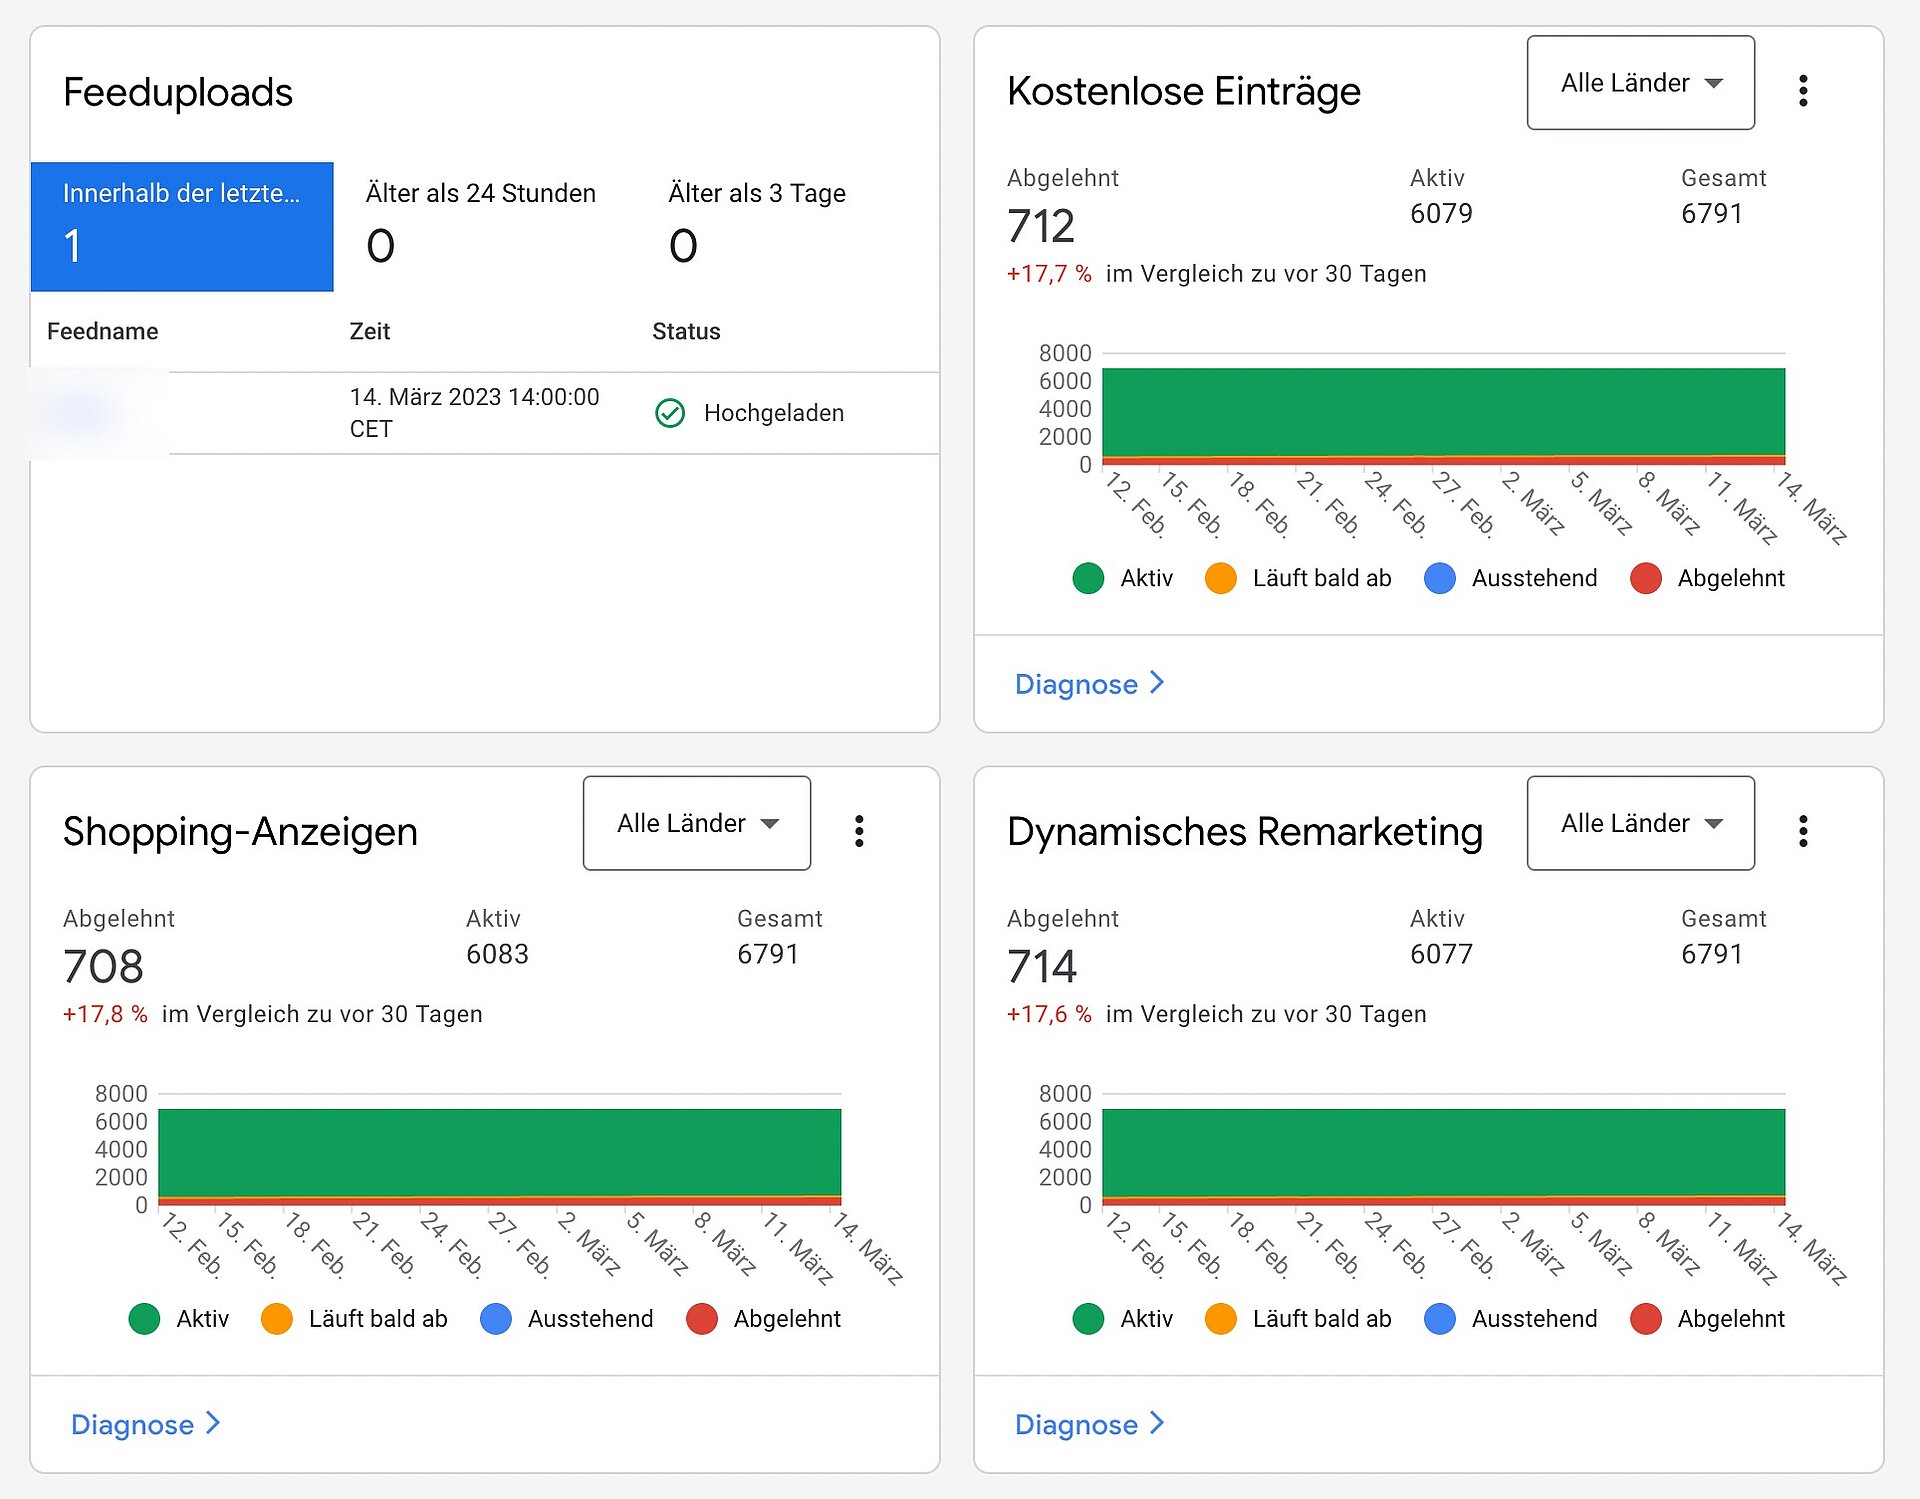This screenshot has height=1499, width=1920.
Task: Click the Feeduploads card title
Action: coord(178,92)
